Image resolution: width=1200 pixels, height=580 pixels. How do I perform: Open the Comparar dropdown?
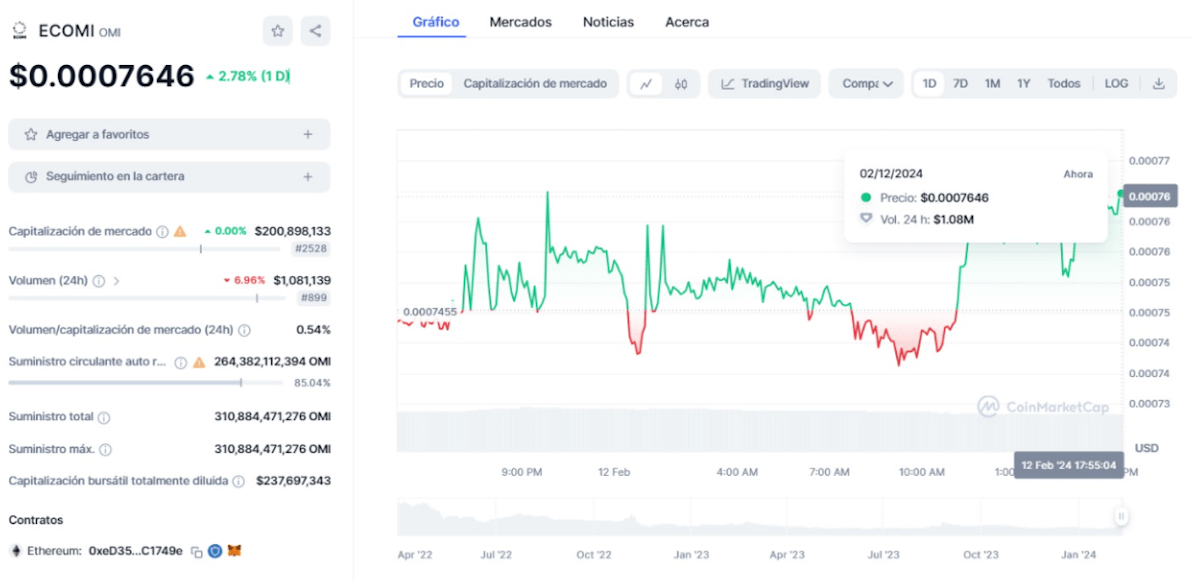[866, 84]
